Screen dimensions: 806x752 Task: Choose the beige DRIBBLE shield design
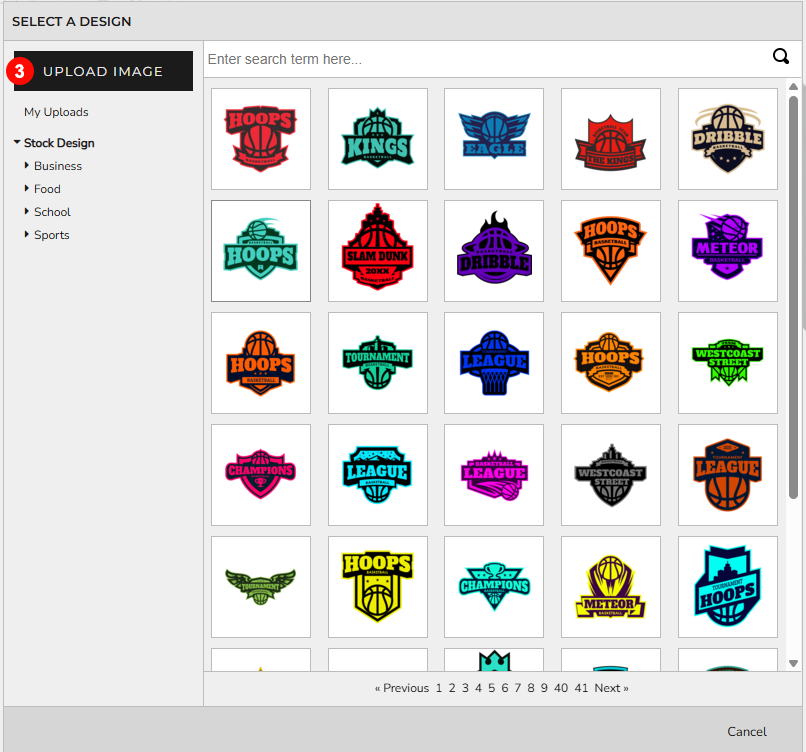pyautogui.click(x=728, y=139)
